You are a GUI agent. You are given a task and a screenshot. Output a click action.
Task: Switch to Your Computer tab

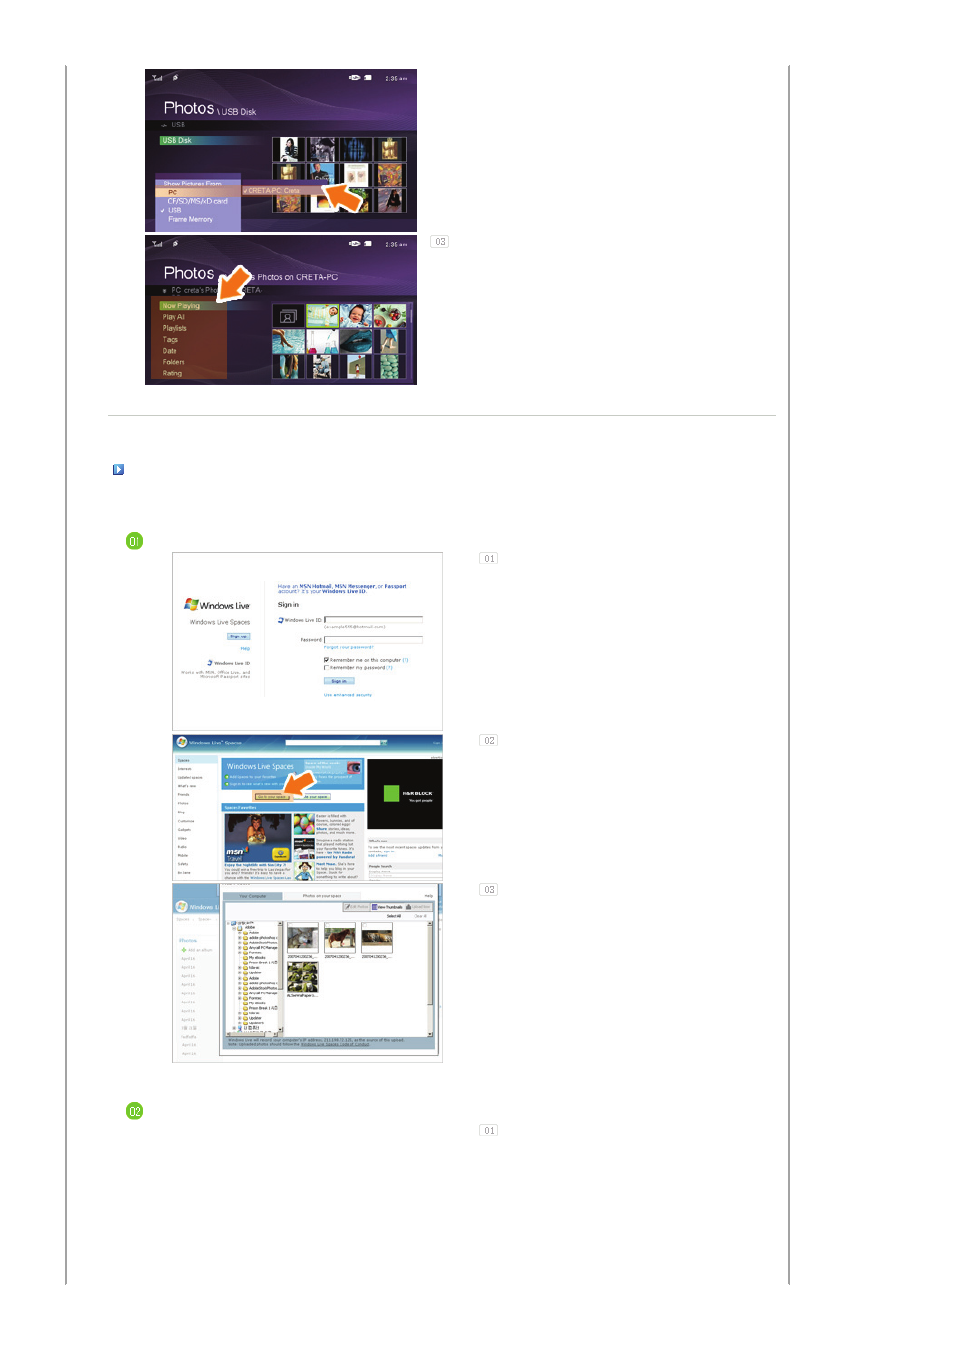coord(253,896)
